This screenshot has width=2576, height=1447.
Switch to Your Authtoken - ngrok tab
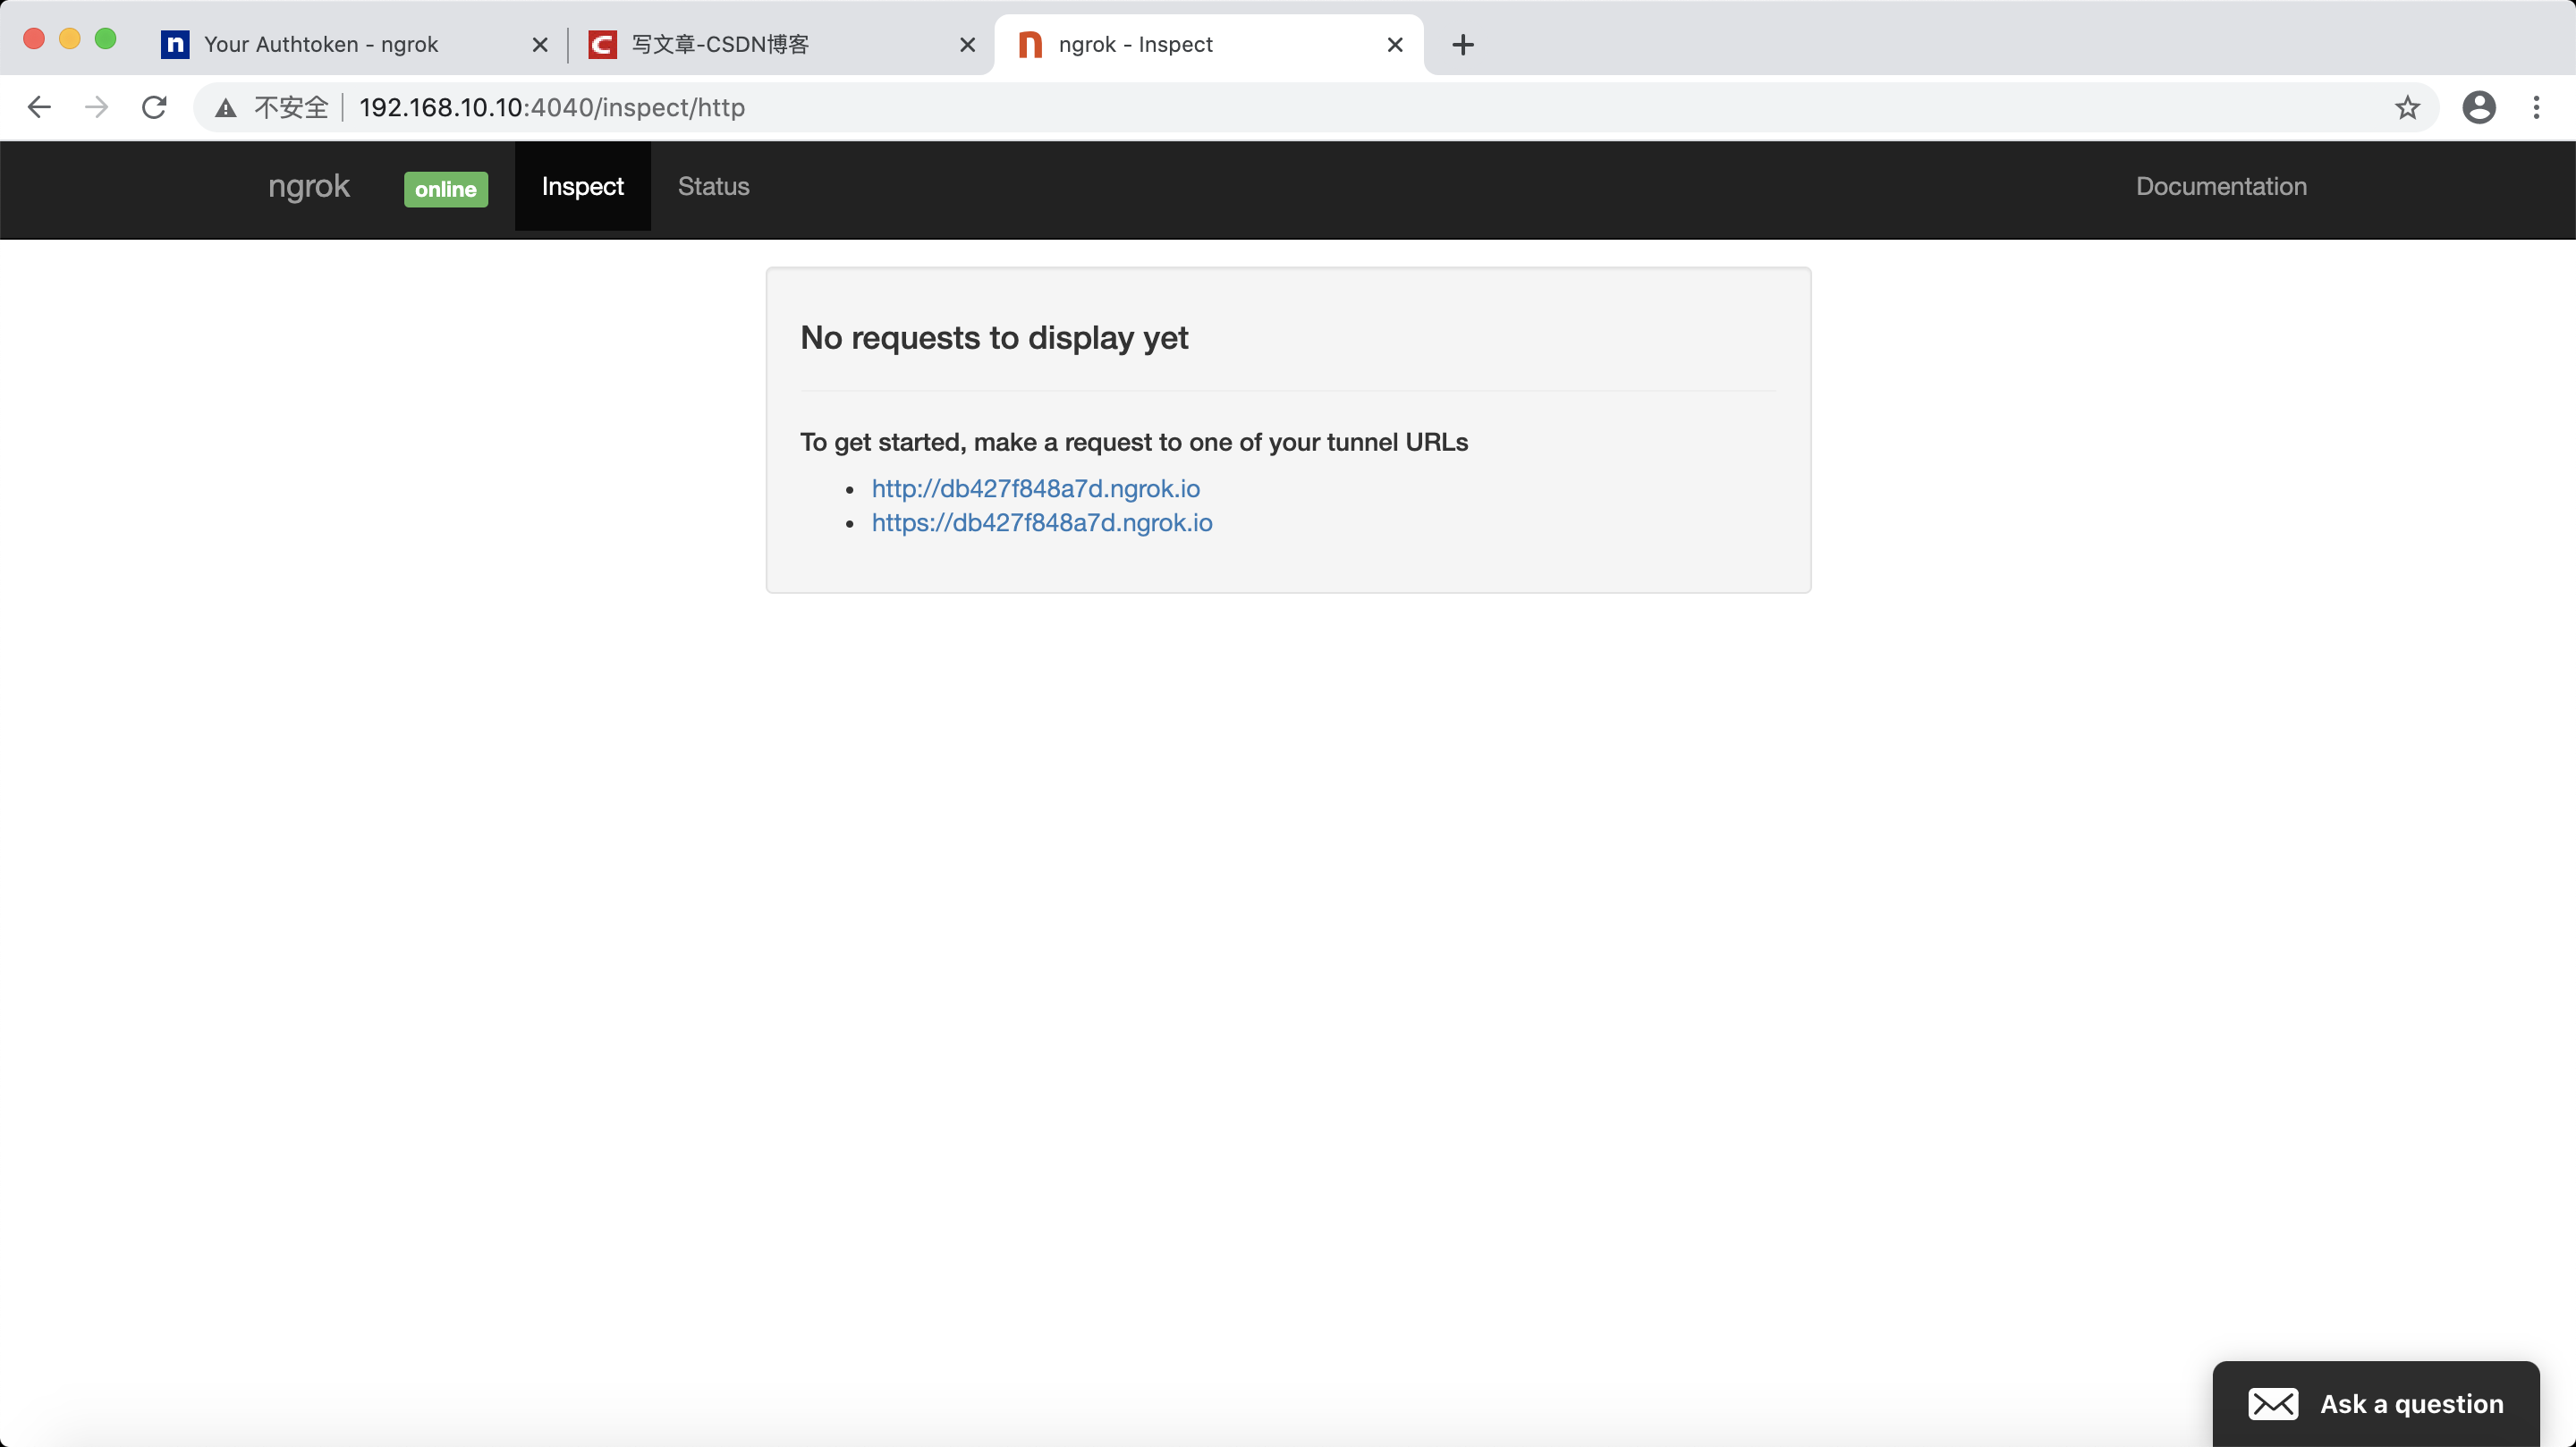coord(320,45)
